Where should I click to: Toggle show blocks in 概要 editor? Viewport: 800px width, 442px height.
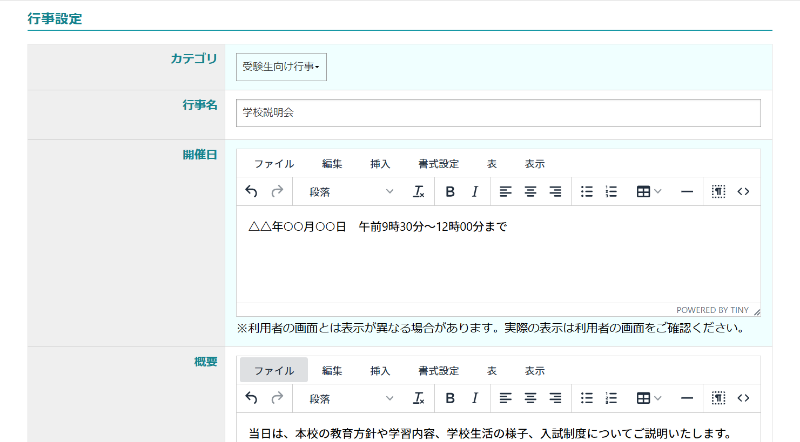point(718,398)
